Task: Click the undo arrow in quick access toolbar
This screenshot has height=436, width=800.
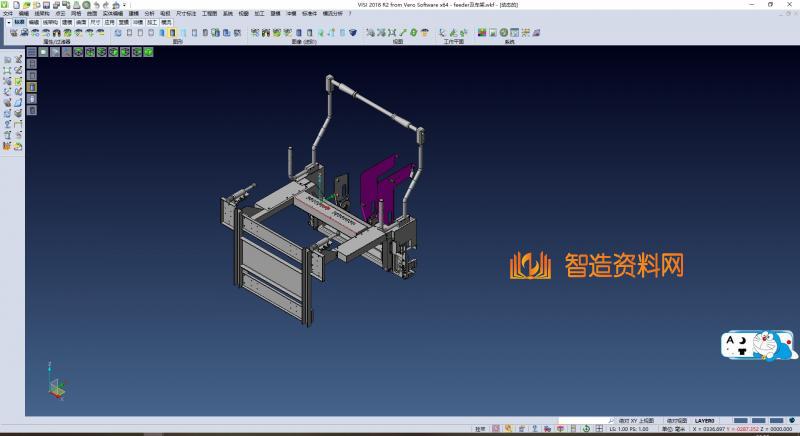Action: [x=97, y=5]
